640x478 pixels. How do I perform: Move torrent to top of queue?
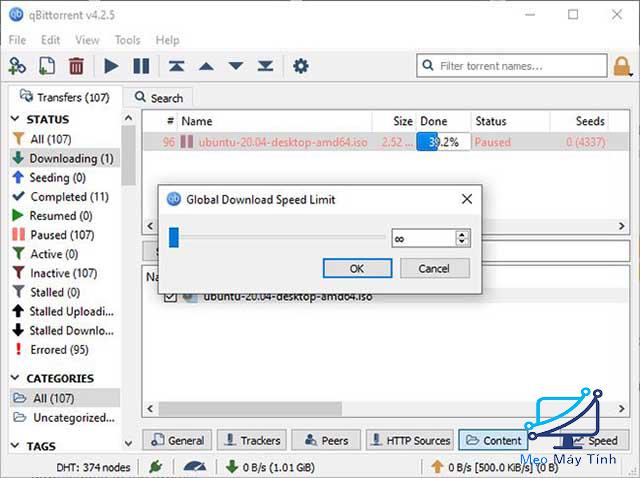click(176, 66)
